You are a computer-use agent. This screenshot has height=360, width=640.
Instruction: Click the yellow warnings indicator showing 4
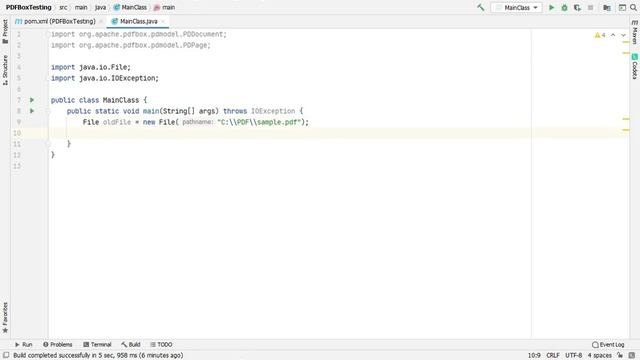[600, 35]
